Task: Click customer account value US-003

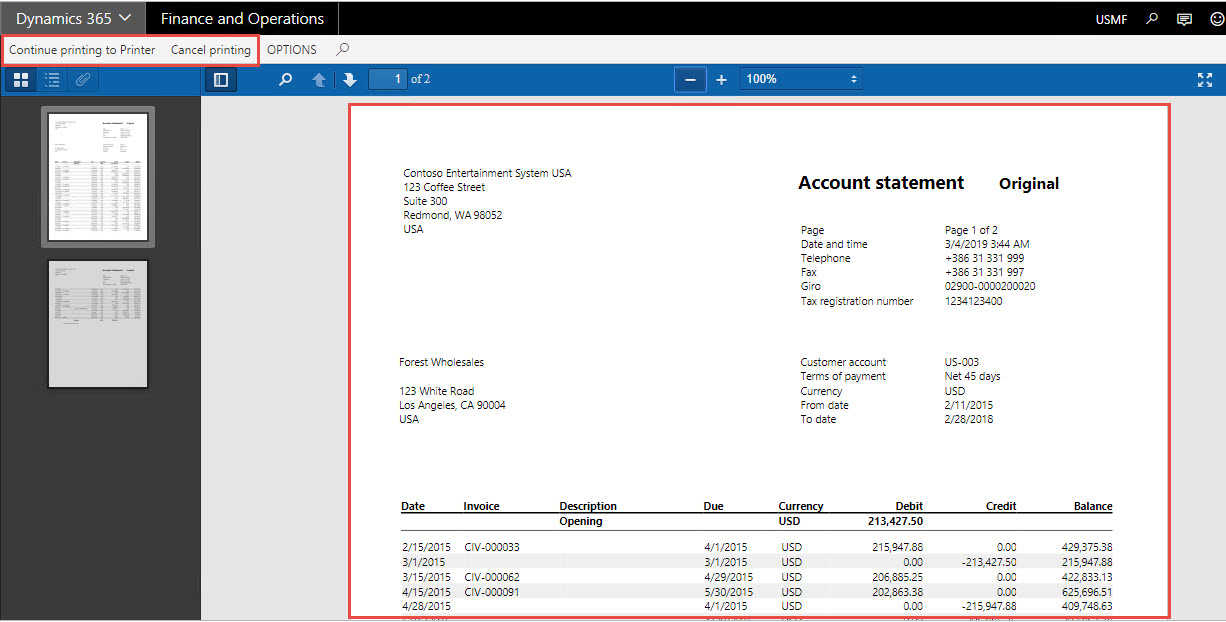Action: 961,362
